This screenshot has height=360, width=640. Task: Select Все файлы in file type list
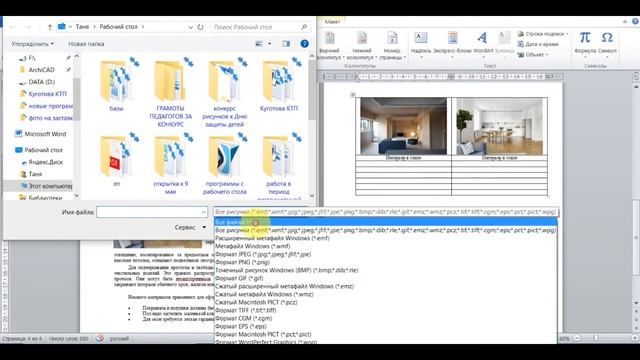(385, 222)
